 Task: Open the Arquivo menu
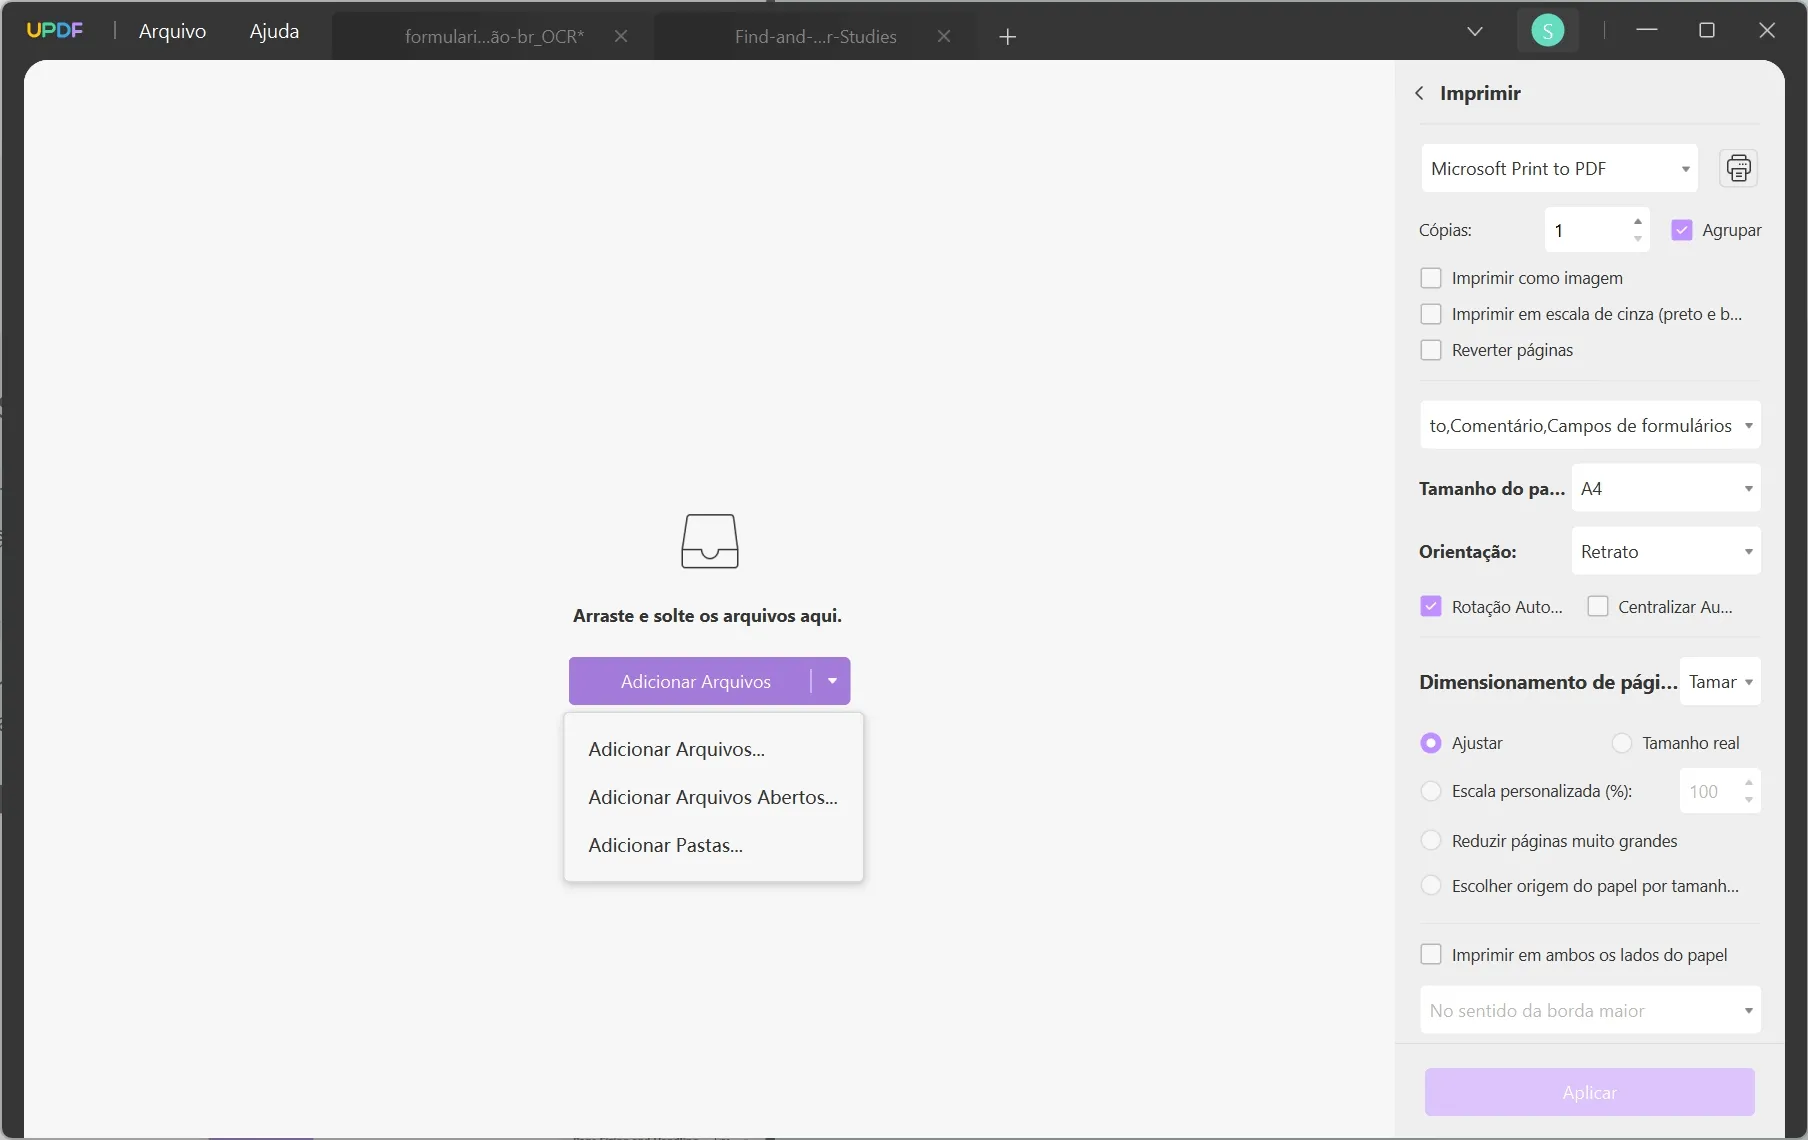tap(172, 31)
